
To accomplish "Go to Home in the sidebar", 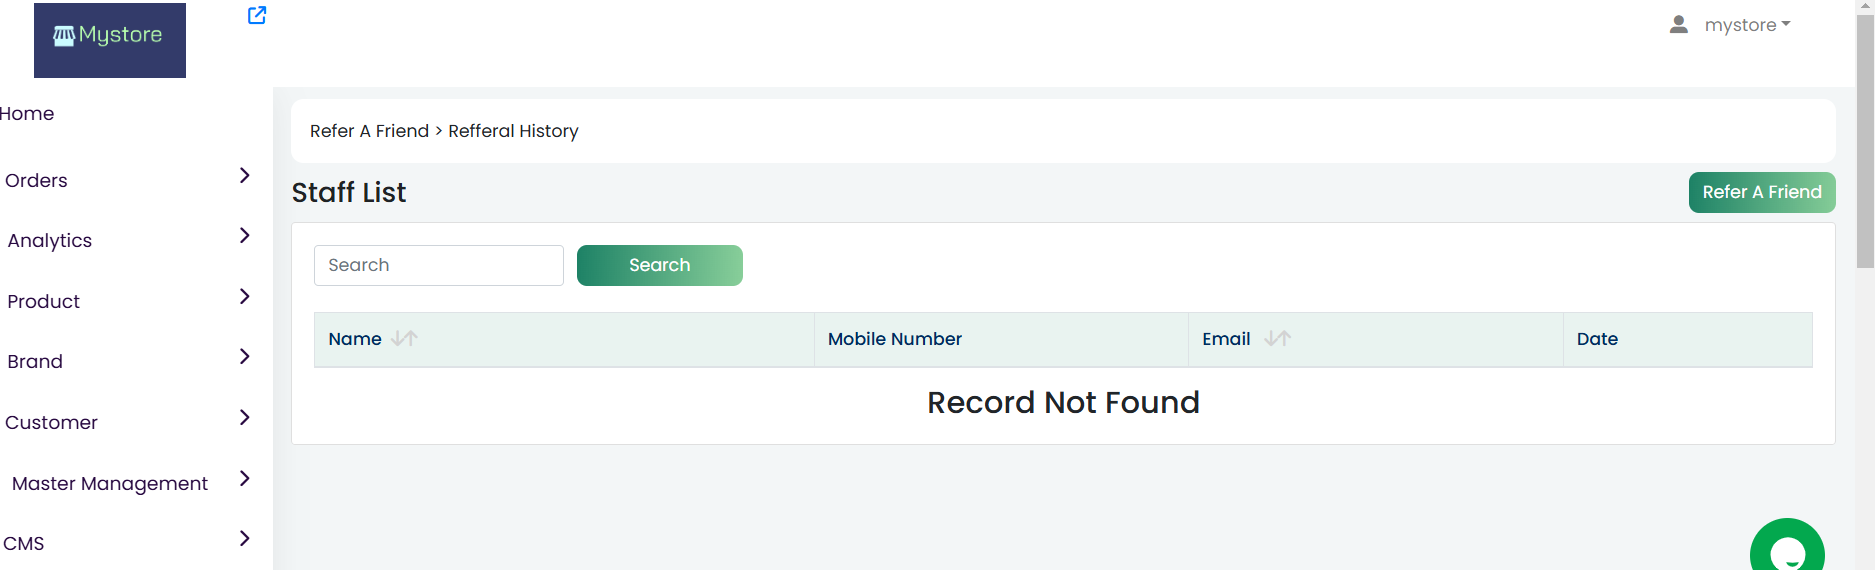I will [27, 114].
